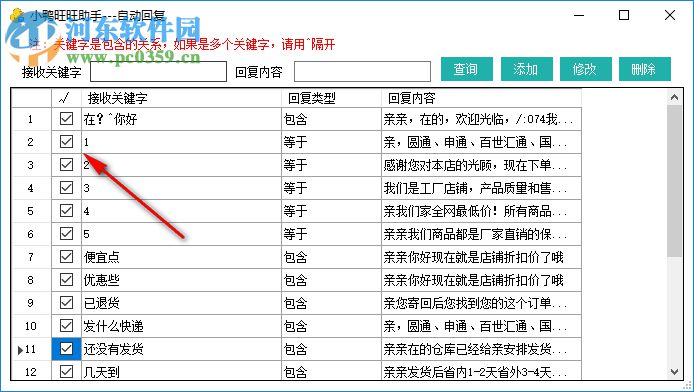Click the checkmark column header
Image resolution: width=694 pixels, height=392 pixels.
click(66, 98)
